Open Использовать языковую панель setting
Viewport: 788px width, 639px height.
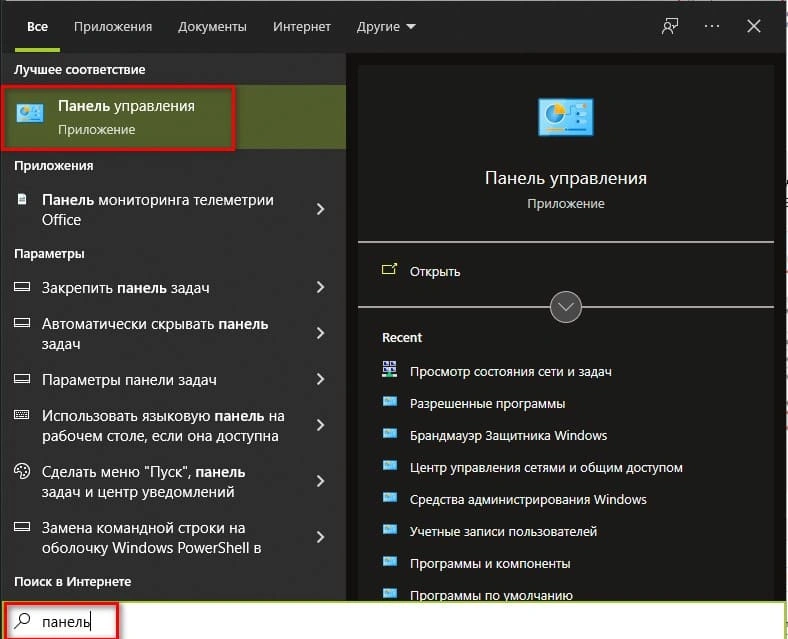coord(173,425)
